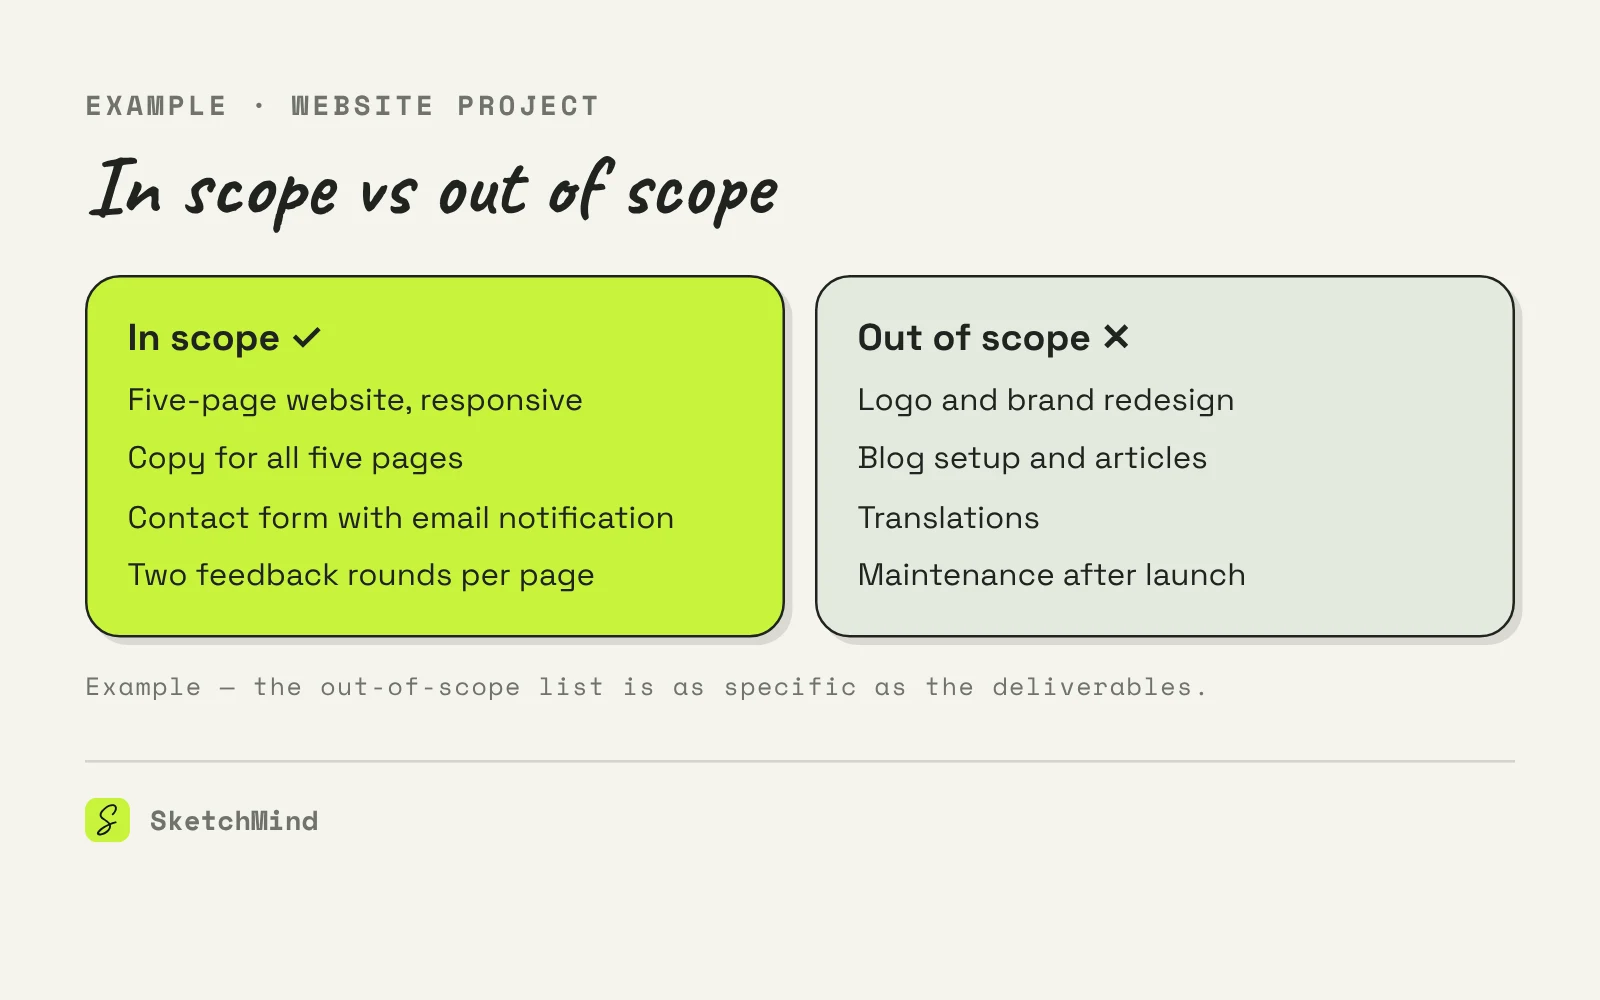Click the horizontal divider line above SketchMind

tap(800, 761)
